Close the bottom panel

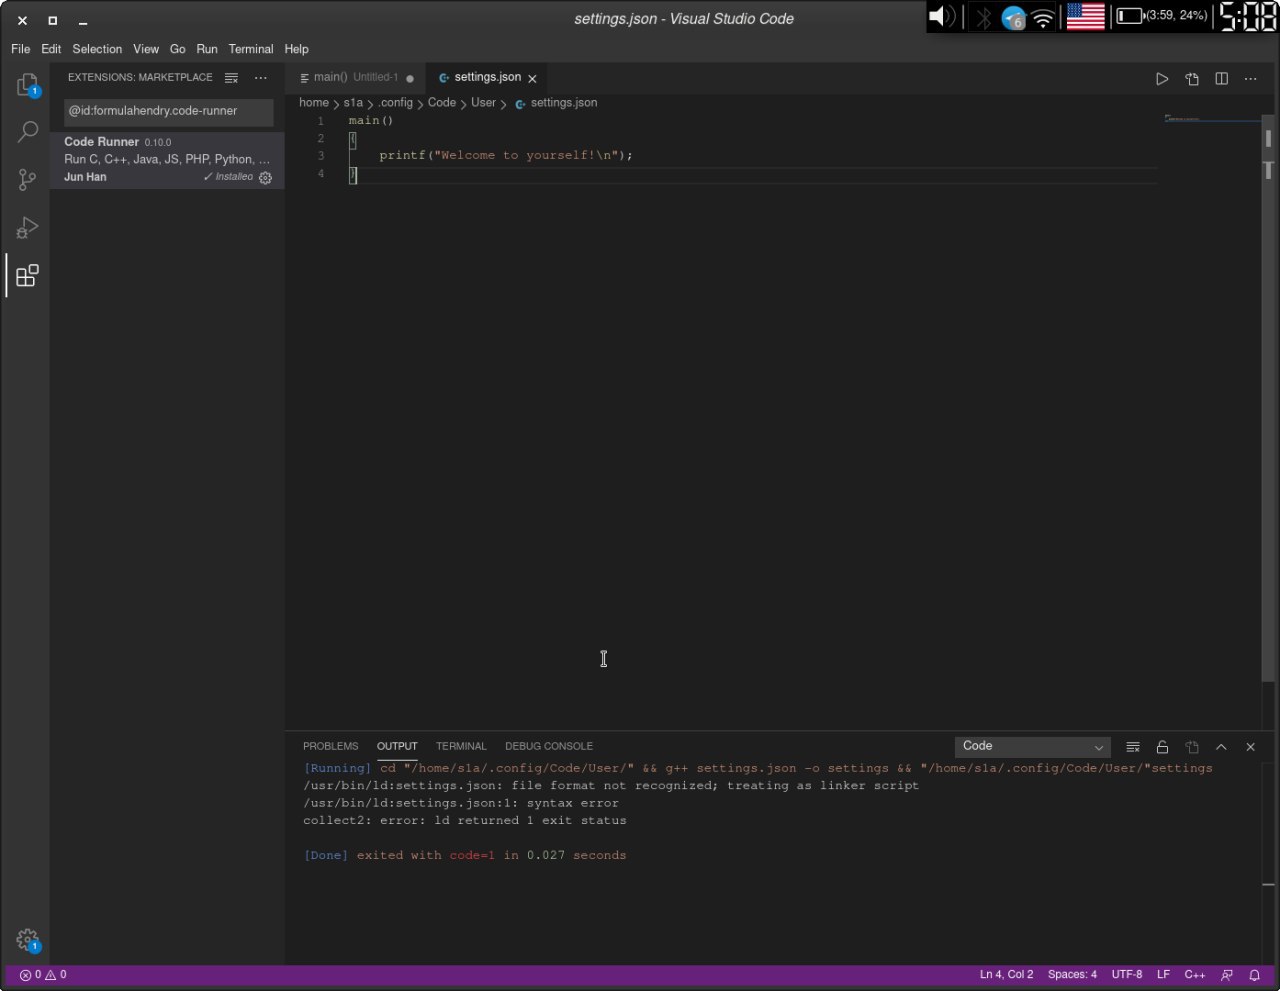coord(1250,747)
